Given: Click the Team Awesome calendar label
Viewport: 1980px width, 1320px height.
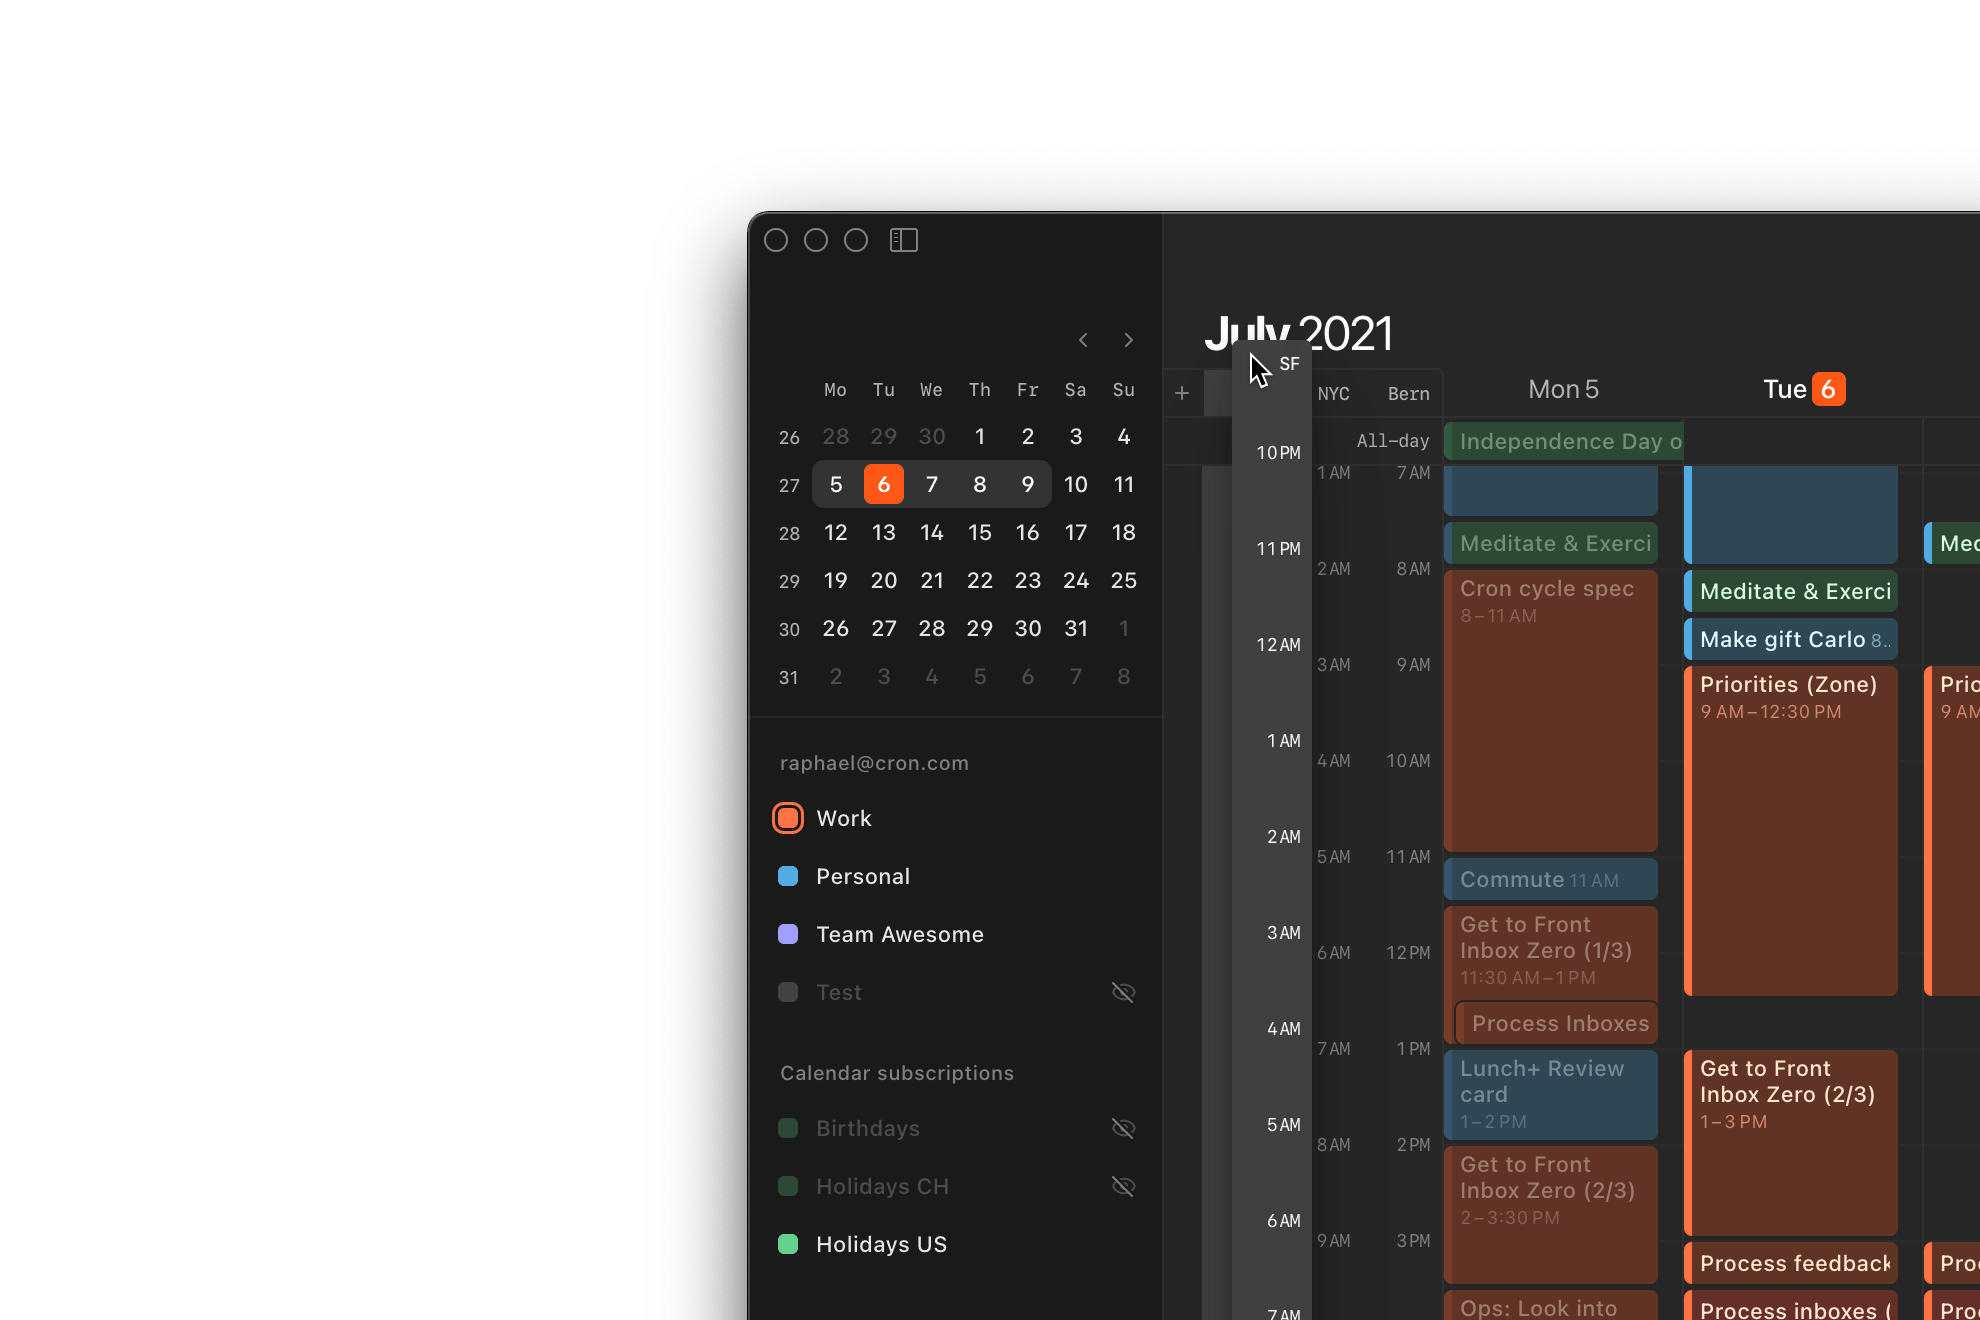Looking at the screenshot, I should [x=900, y=934].
